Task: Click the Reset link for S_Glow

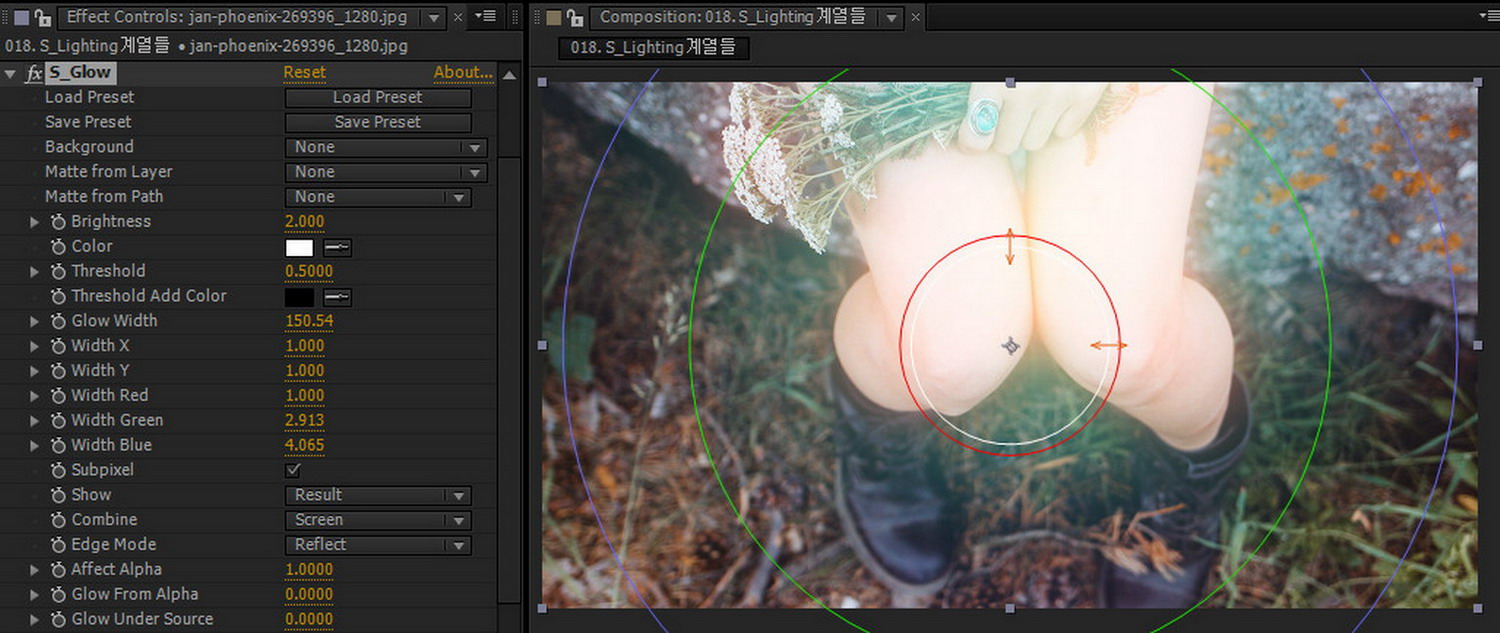Action: (304, 72)
